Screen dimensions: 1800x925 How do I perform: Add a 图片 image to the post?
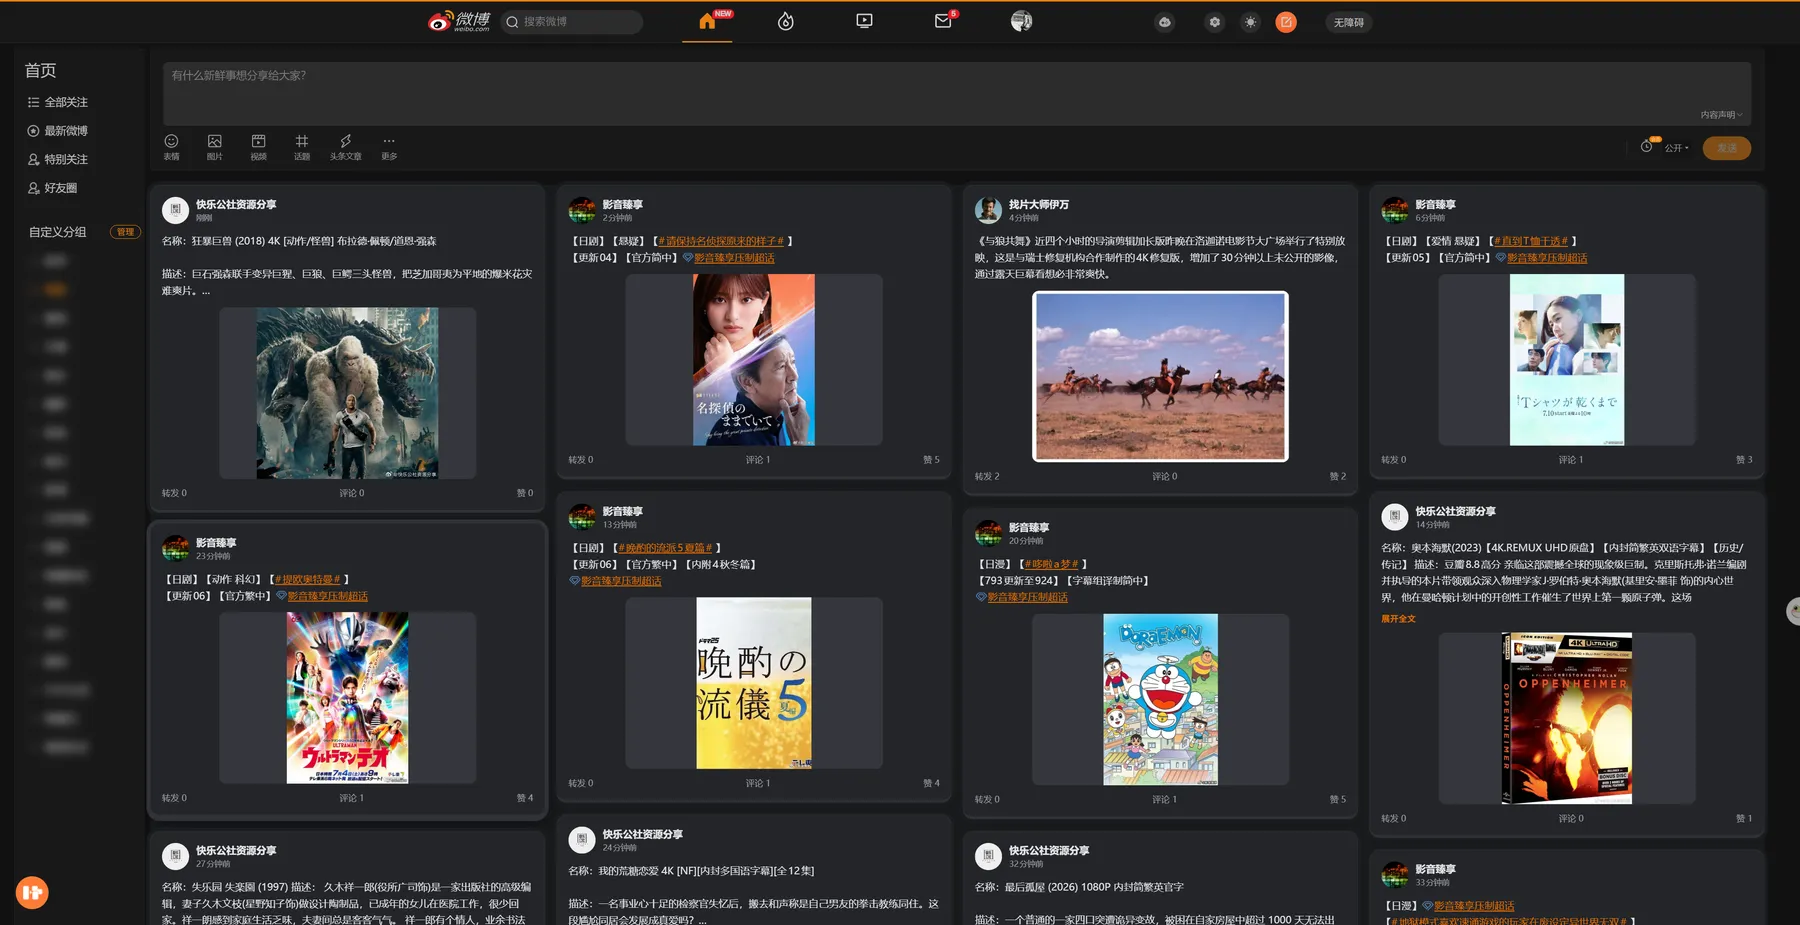tap(215, 147)
